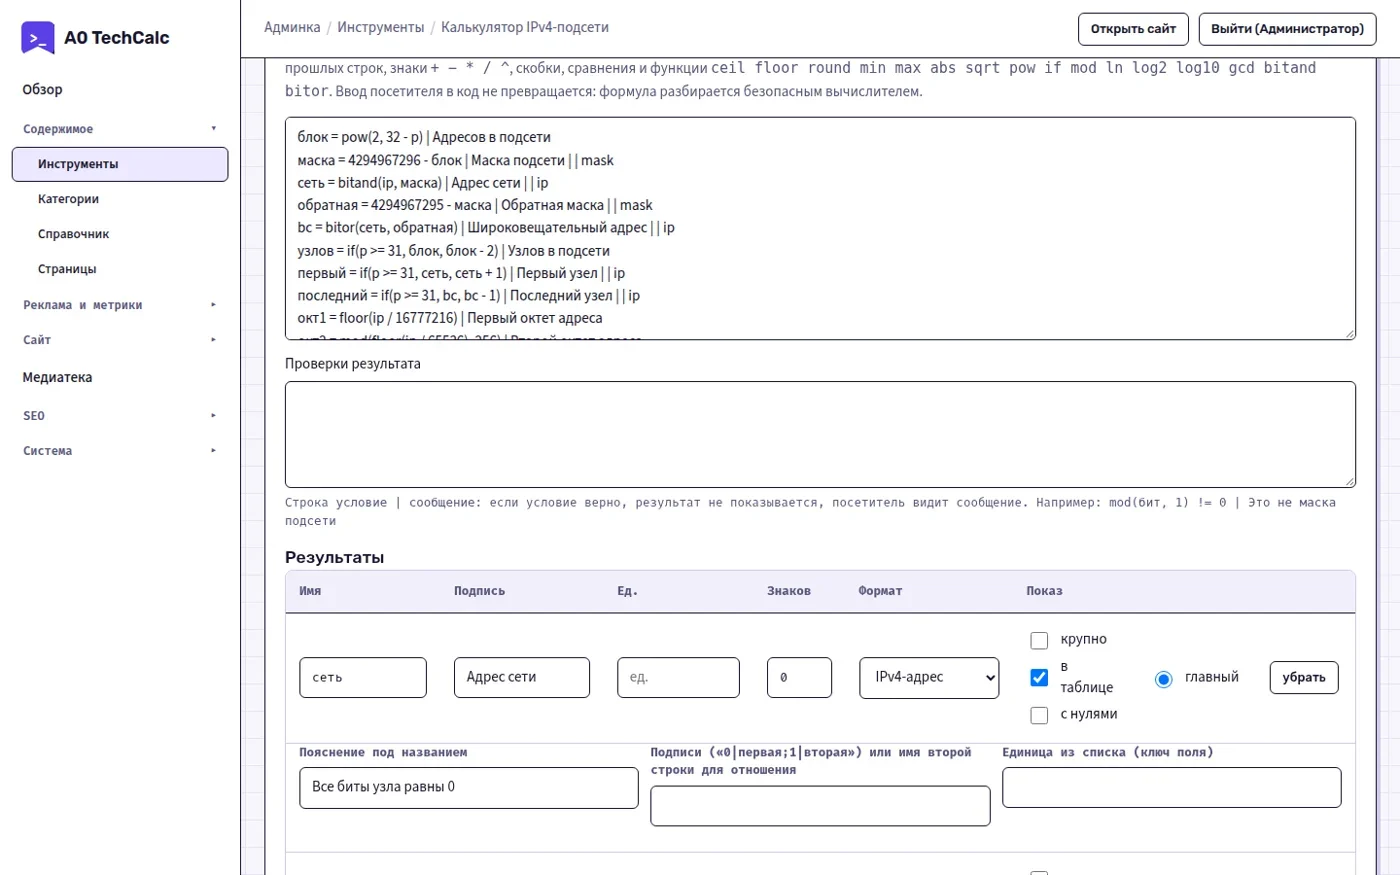The height and width of the screenshot is (875, 1400).
Task: Uncheck the "в таблице" checkbox
Action: point(1039,677)
